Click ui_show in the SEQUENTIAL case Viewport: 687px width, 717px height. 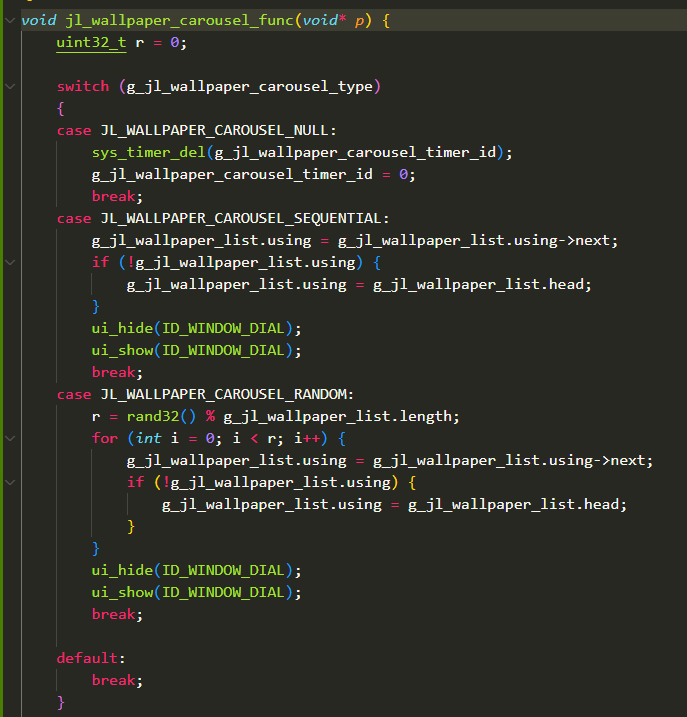point(122,350)
